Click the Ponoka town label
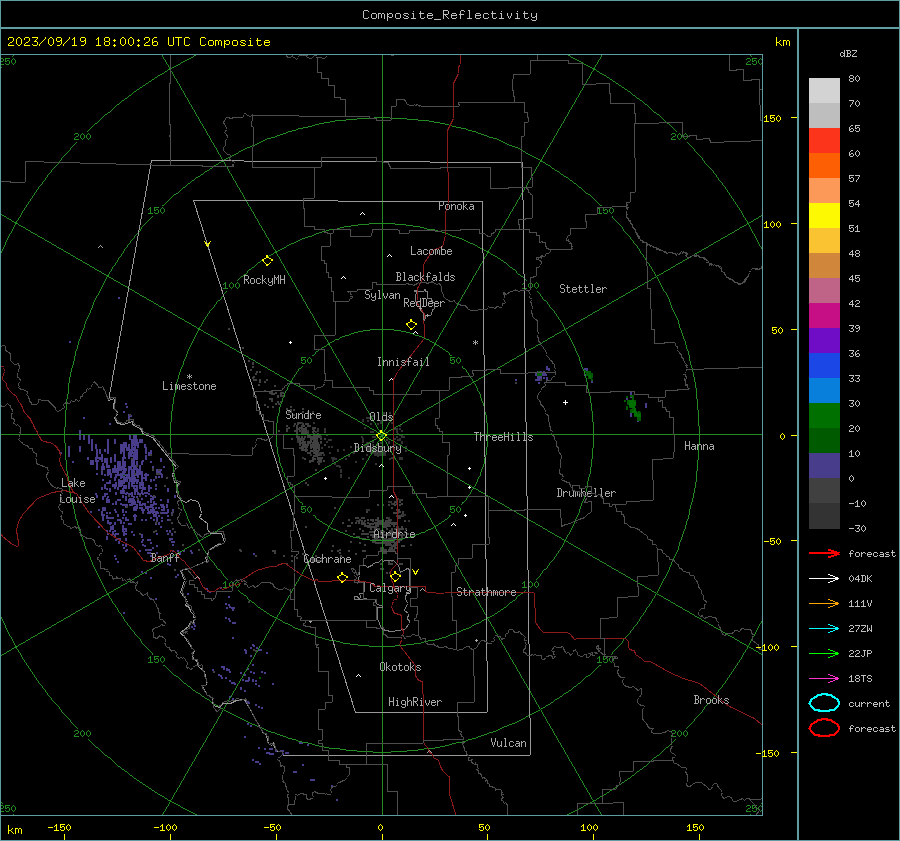 coord(456,206)
